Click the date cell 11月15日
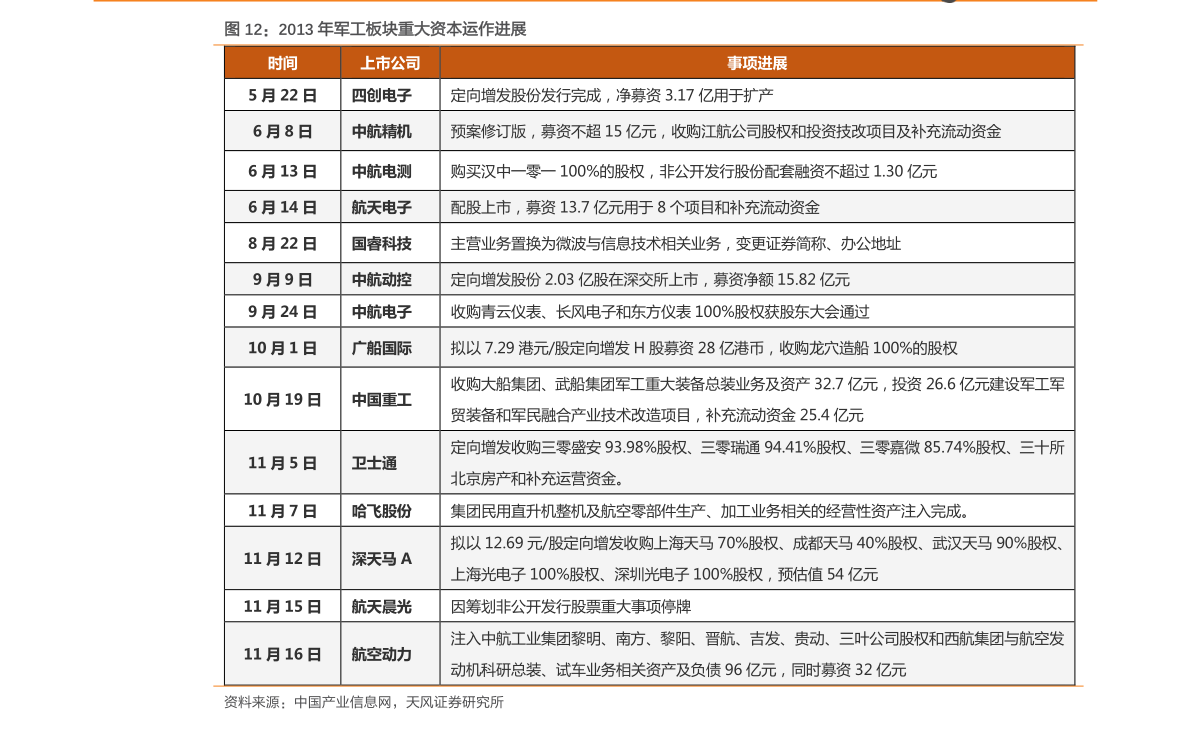1191x730 pixels. tap(283, 606)
